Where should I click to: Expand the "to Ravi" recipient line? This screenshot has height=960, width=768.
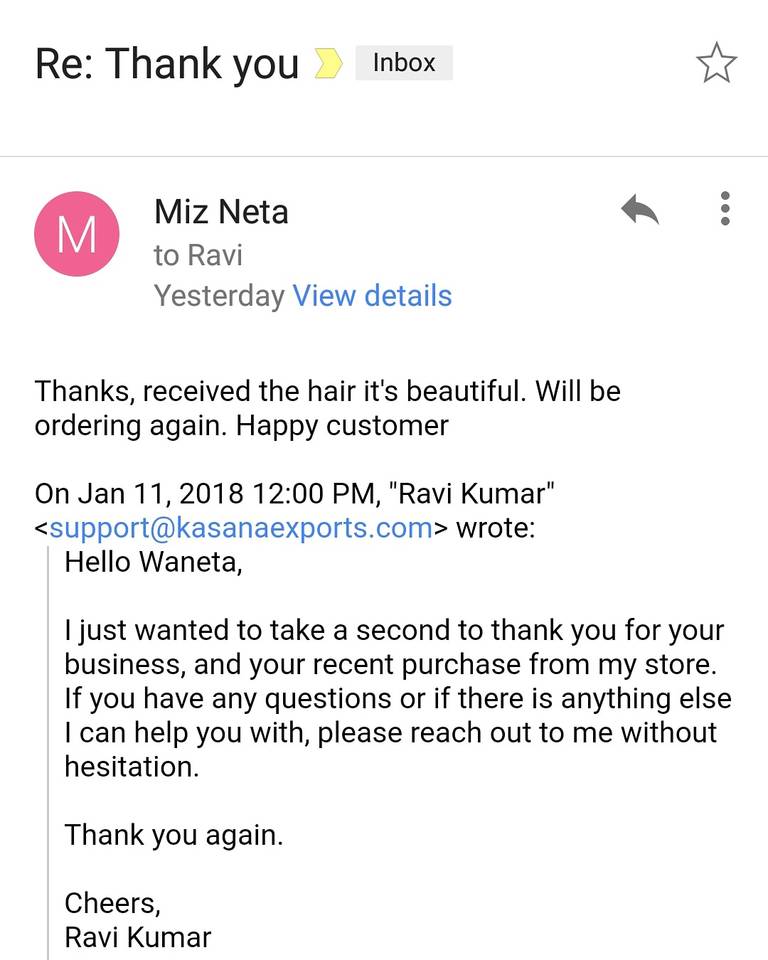198,256
